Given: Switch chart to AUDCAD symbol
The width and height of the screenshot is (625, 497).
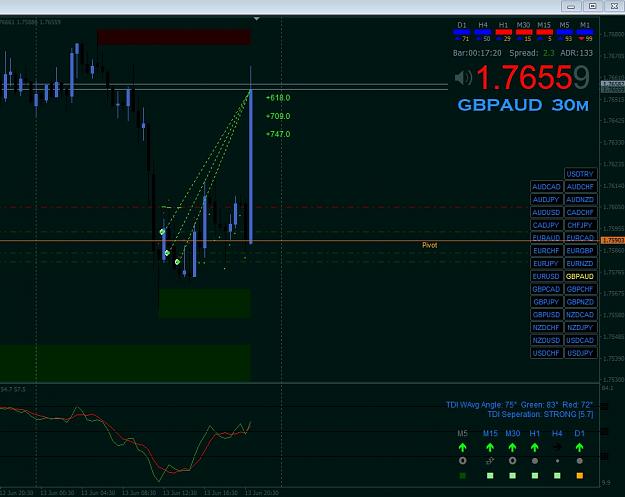Looking at the screenshot, I should (x=546, y=187).
